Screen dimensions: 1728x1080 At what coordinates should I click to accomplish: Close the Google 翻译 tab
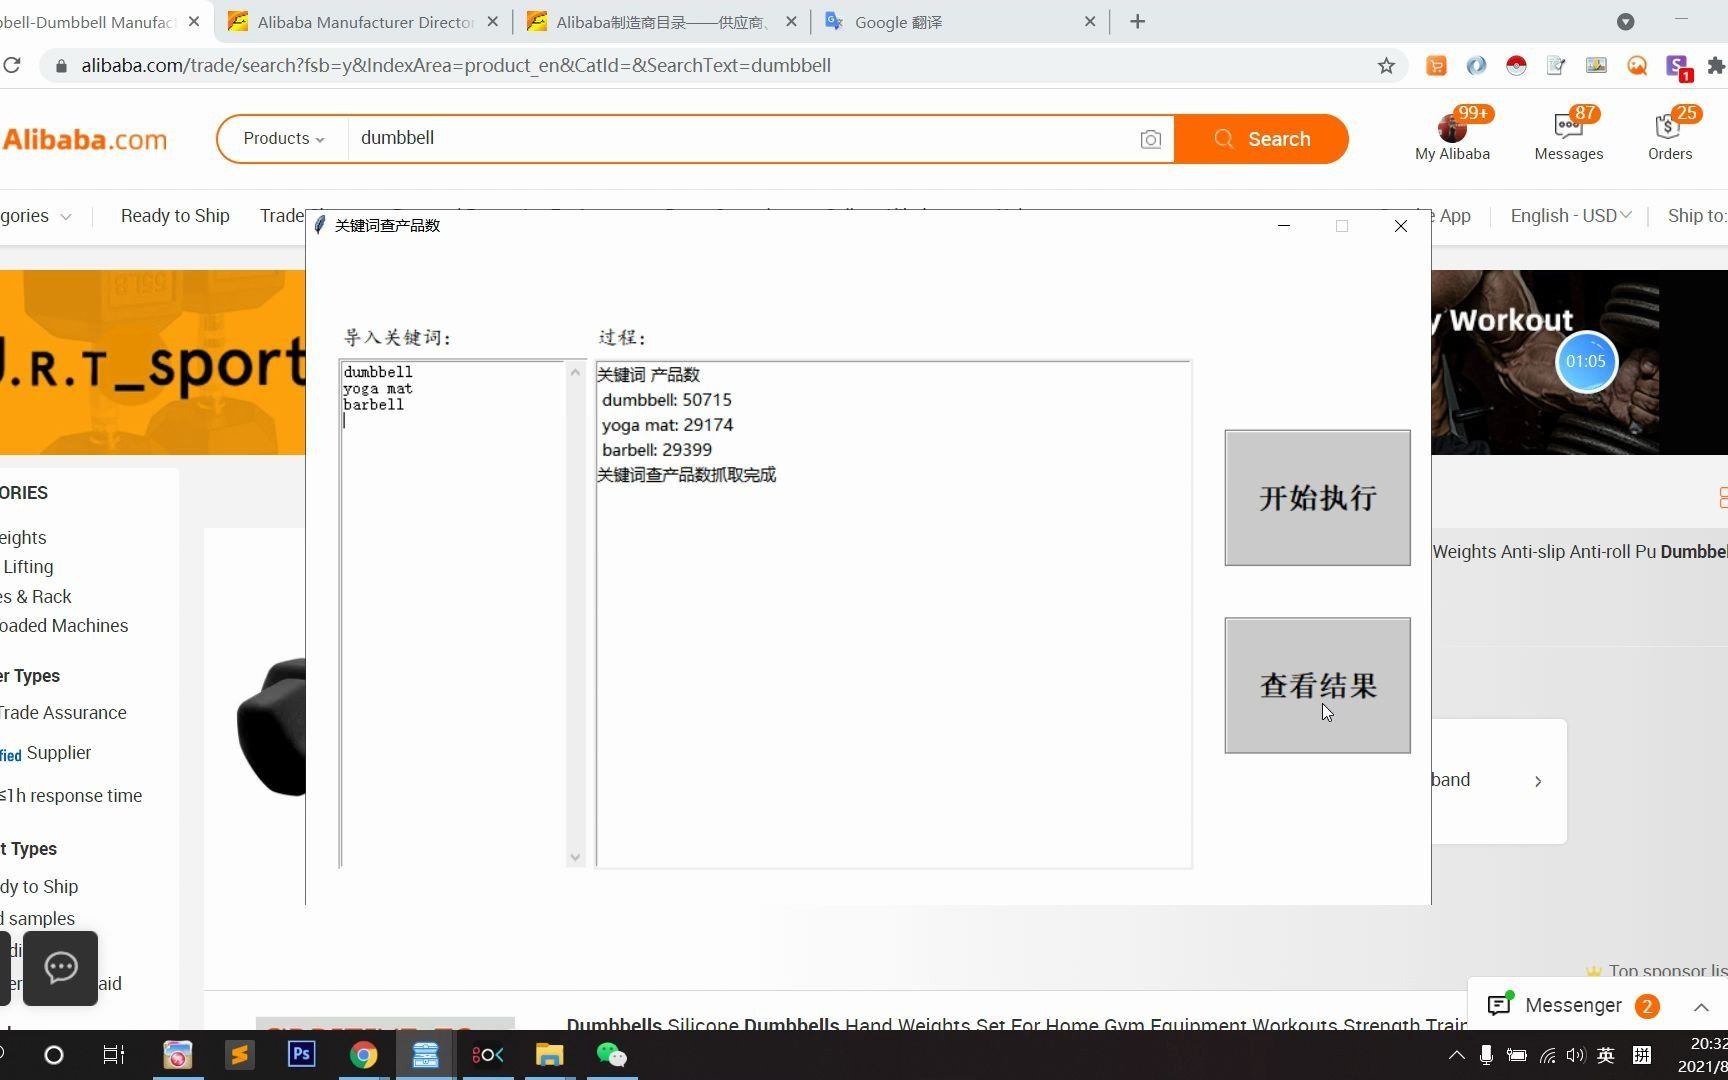(1090, 22)
